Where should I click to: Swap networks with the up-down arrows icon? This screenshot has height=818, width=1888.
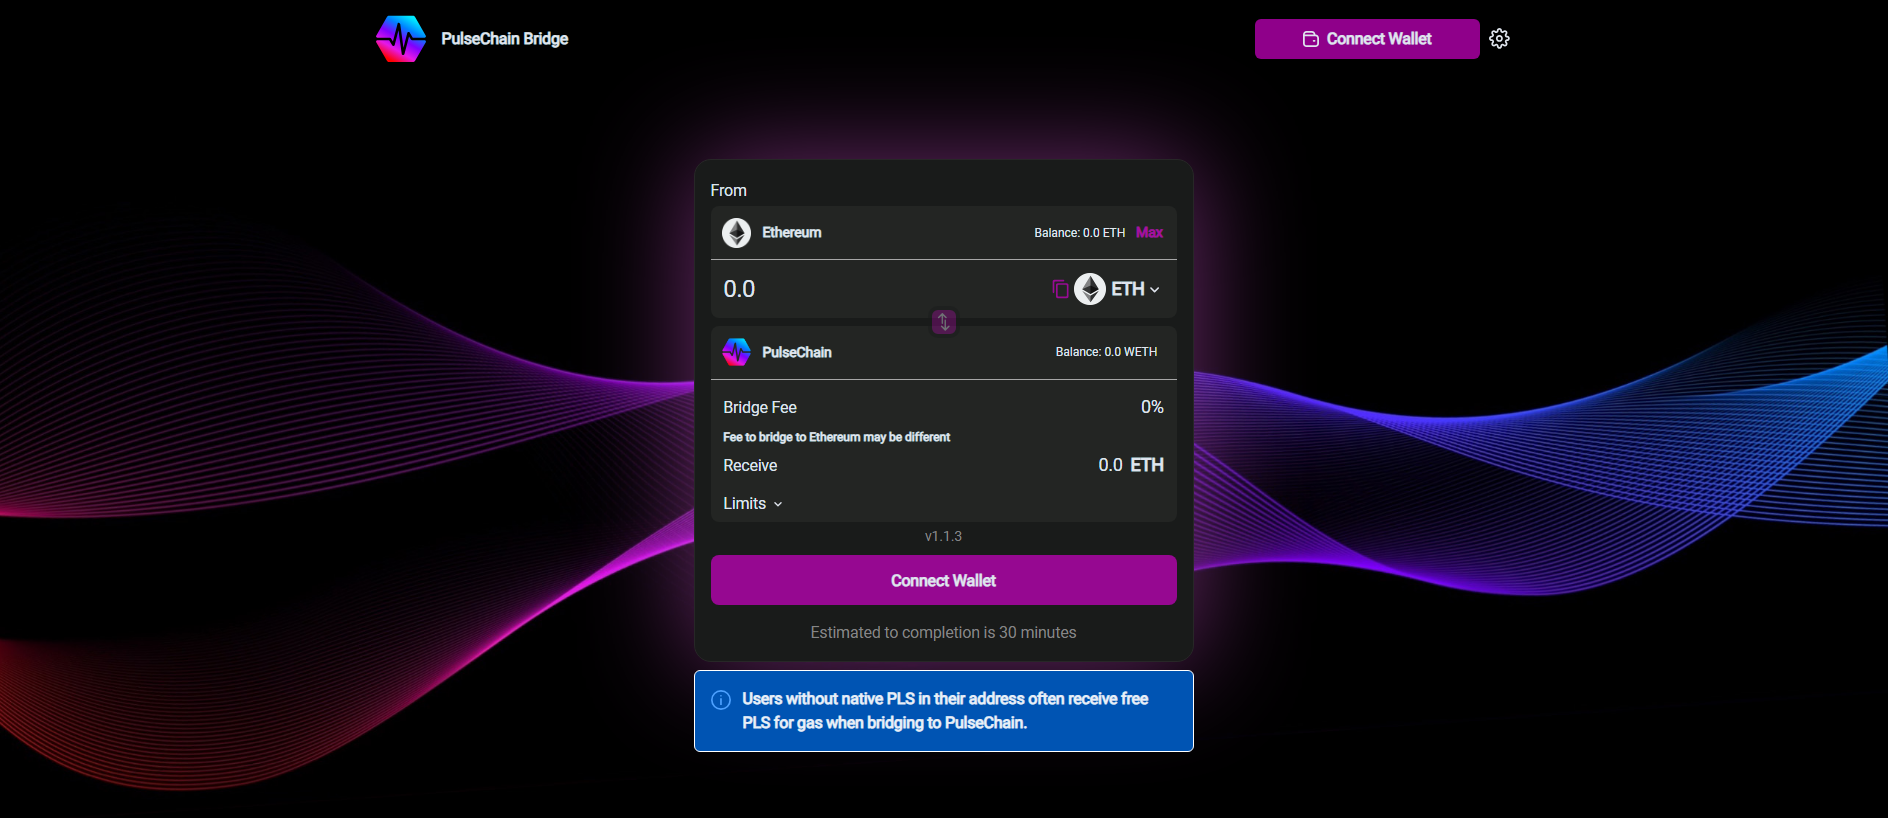pyautogui.click(x=944, y=322)
